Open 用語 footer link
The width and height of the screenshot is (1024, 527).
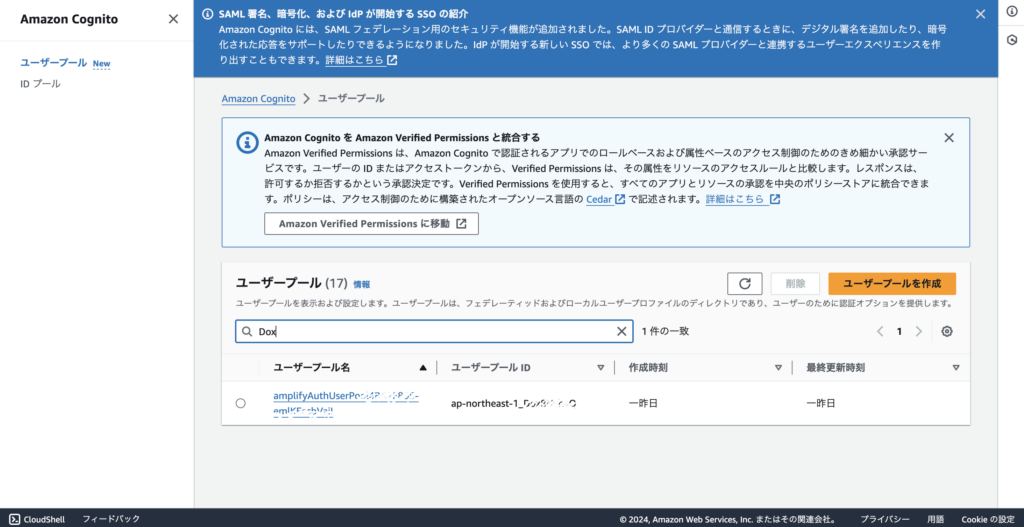[x=935, y=519]
